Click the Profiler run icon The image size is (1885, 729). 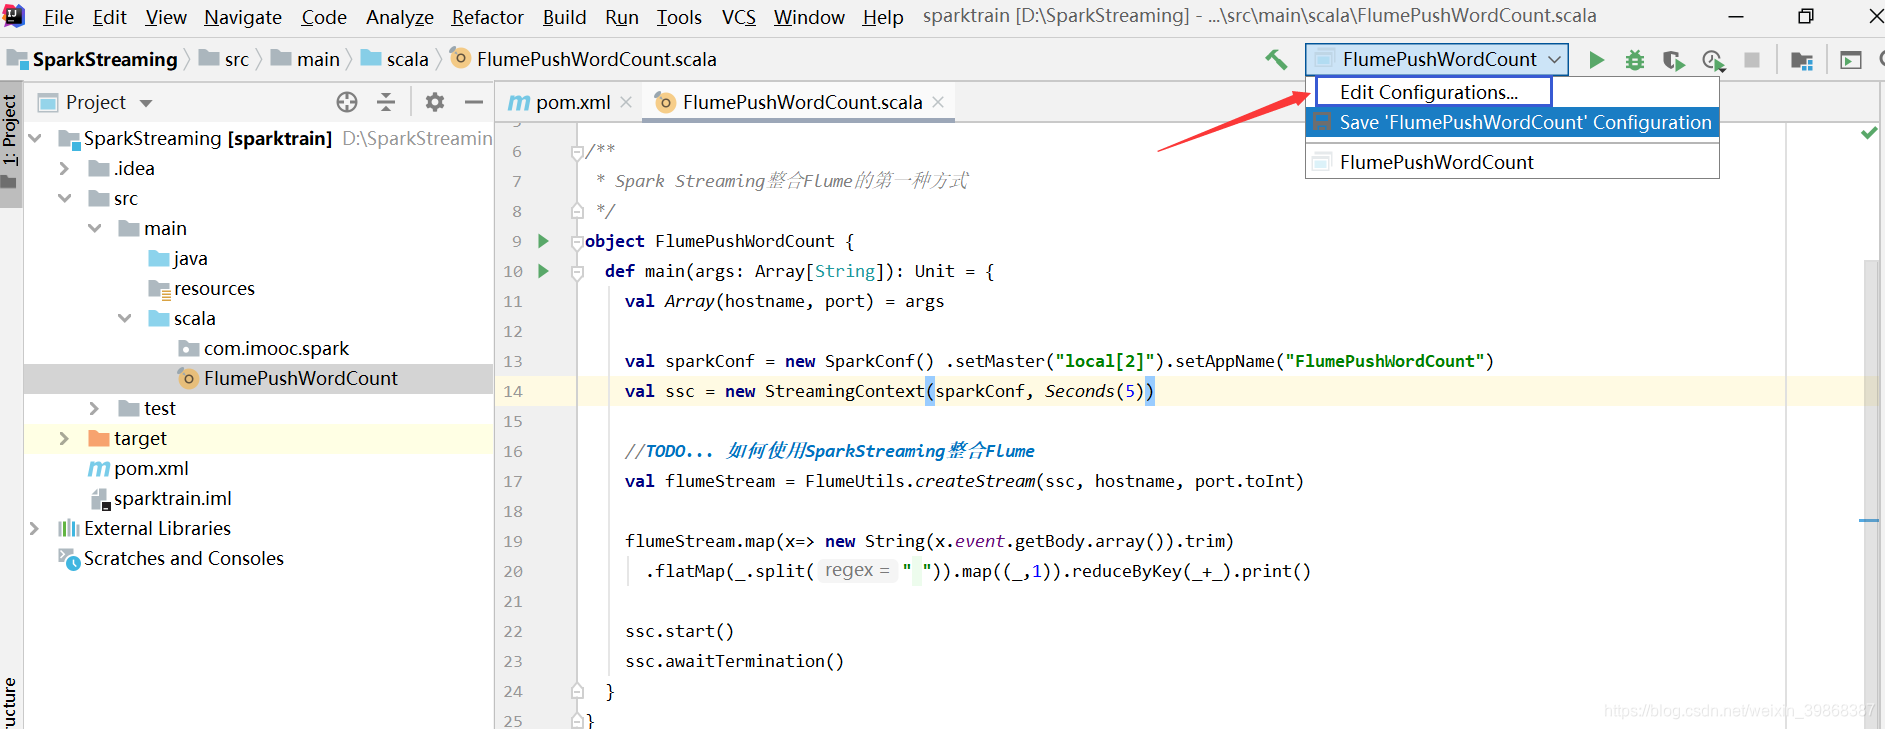tap(1713, 60)
